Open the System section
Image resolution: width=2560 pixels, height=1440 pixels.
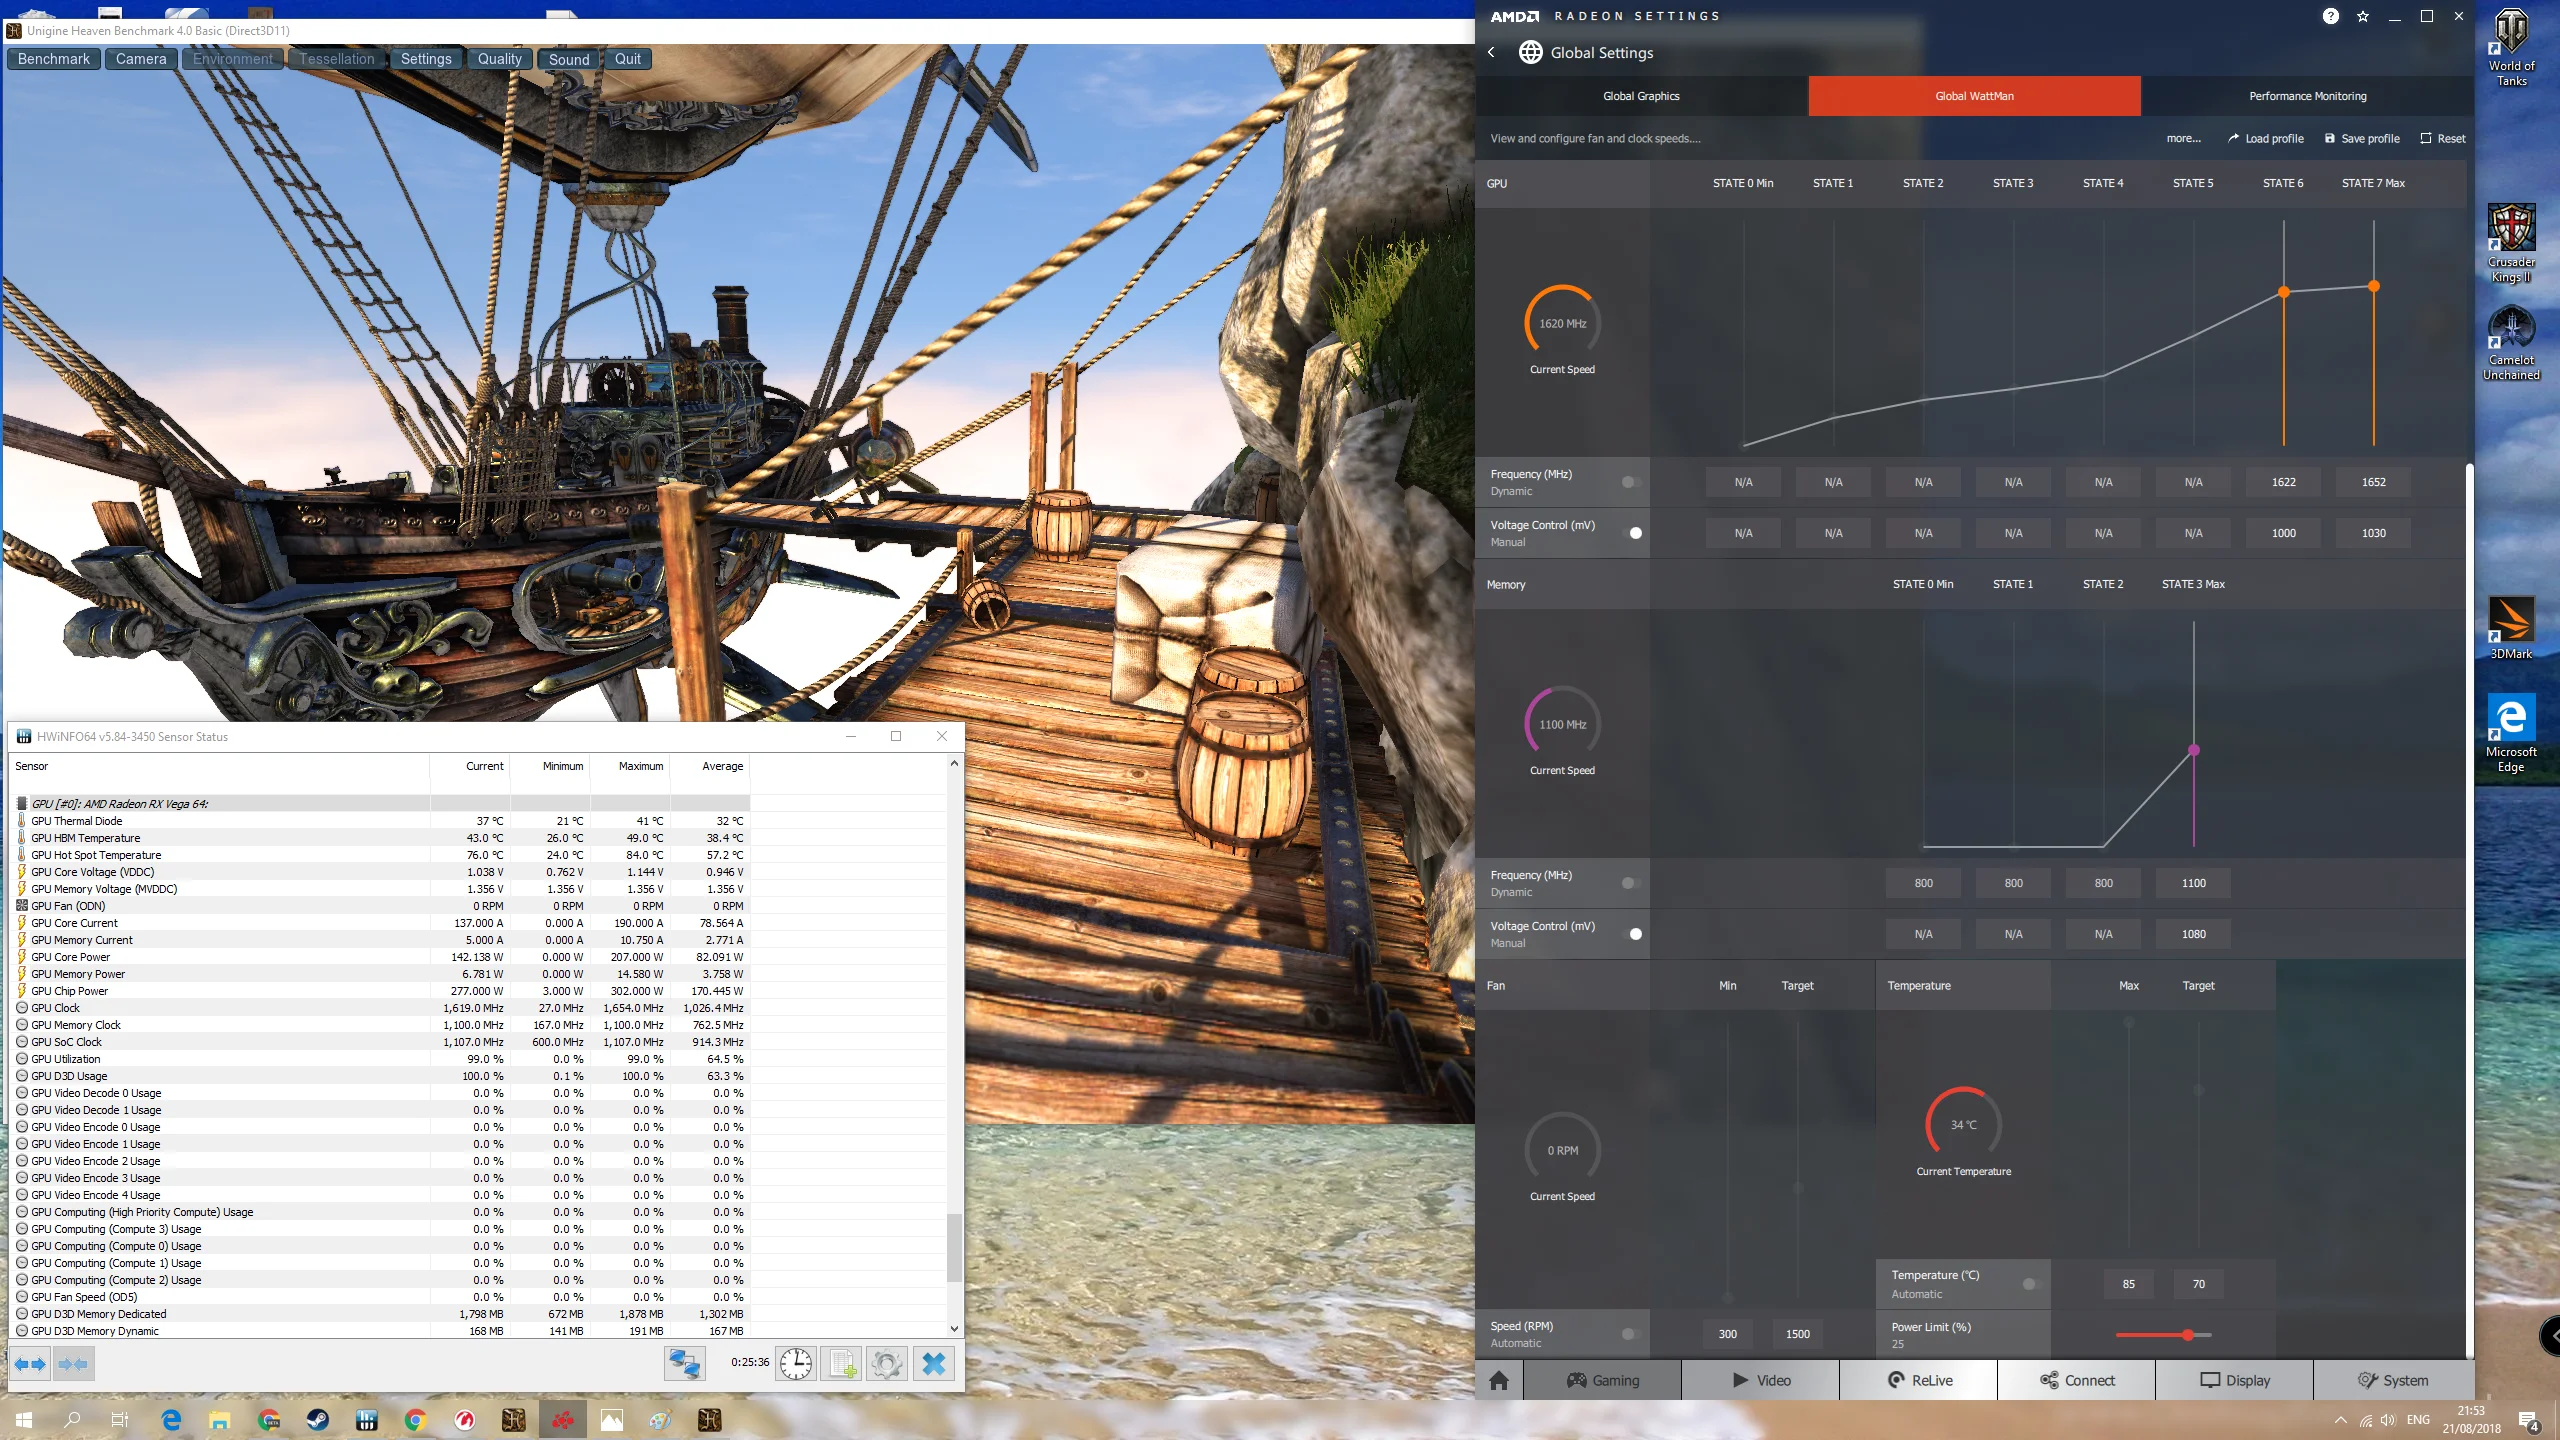click(2393, 1380)
